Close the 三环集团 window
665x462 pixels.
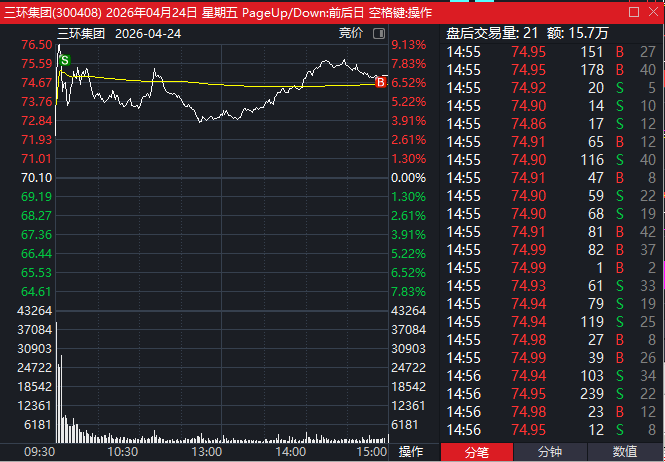(x=654, y=12)
